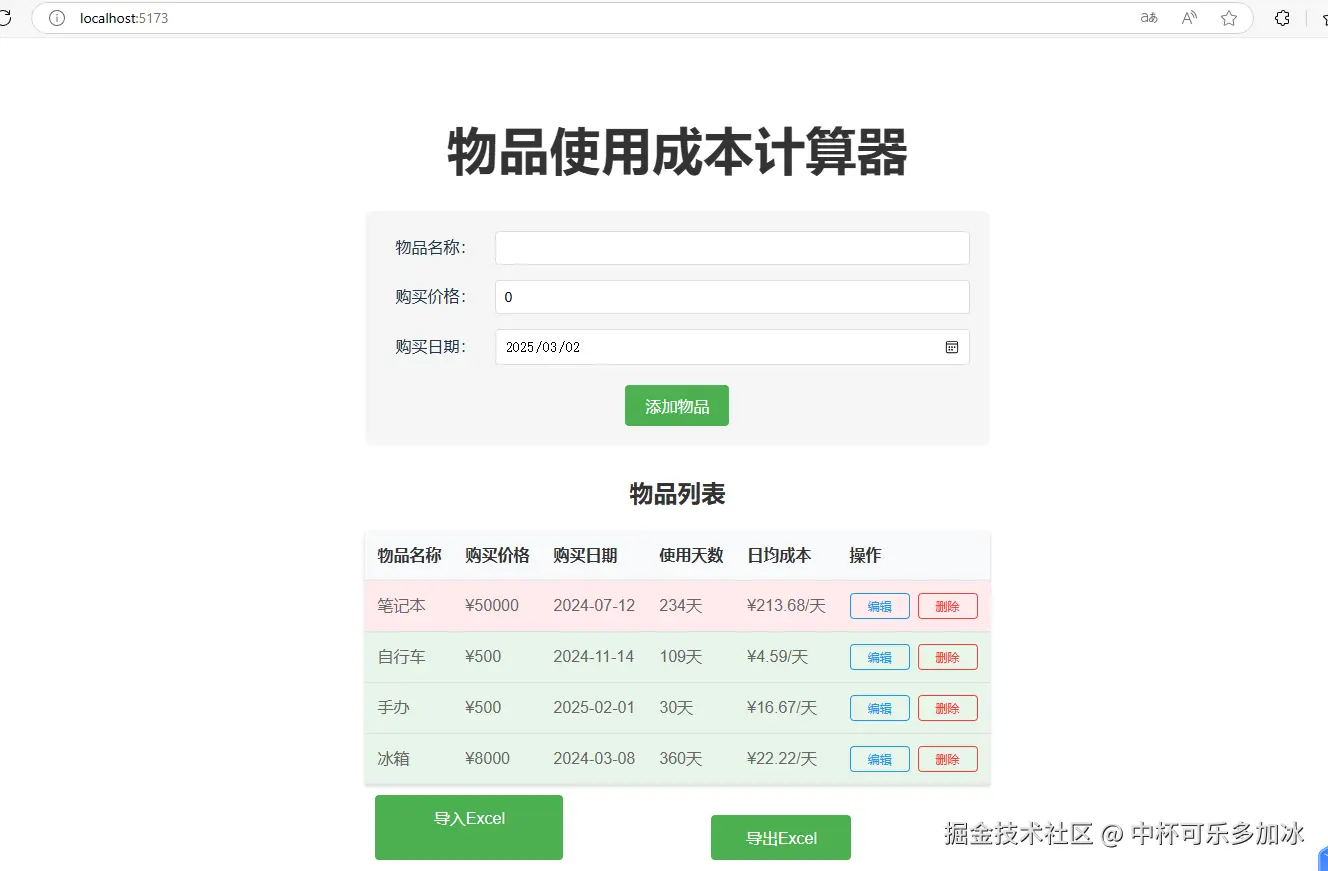Image resolution: width=1328 pixels, height=871 pixels.
Task: Focus the 物品名称 input field
Action: click(x=732, y=248)
